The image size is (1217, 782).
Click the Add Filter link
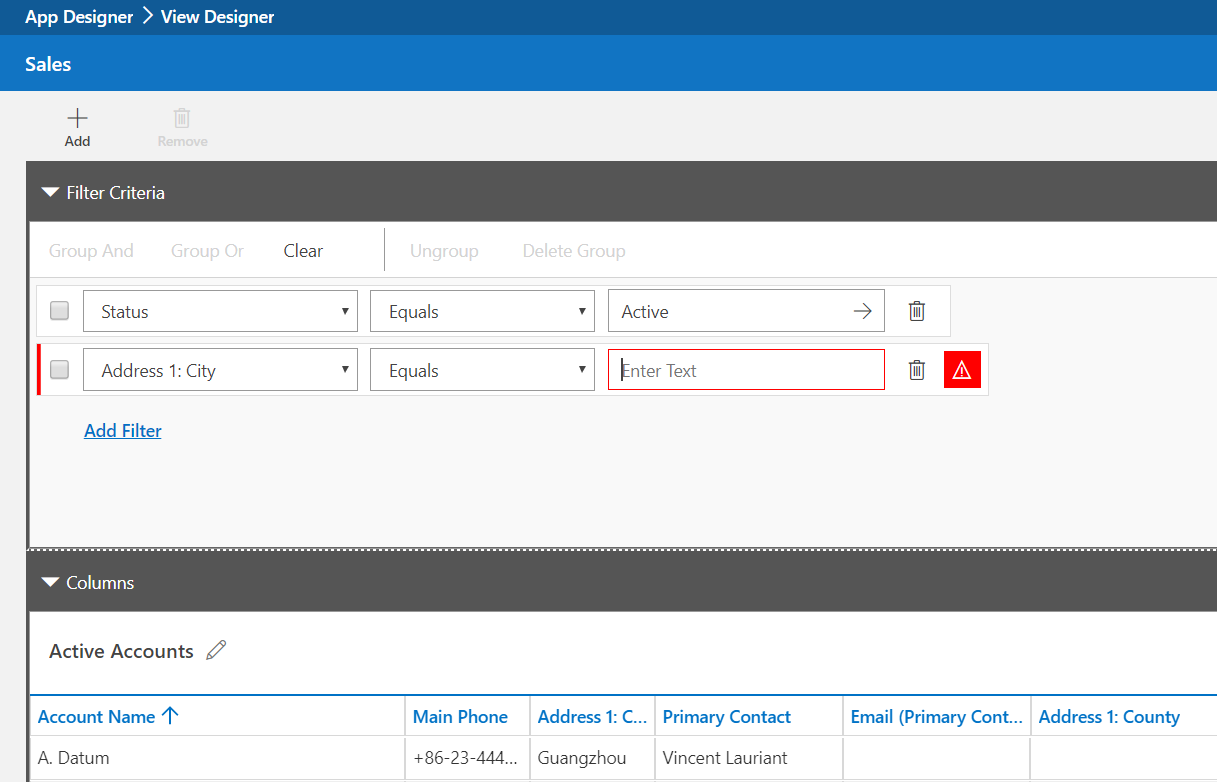click(x=123, y=430)
